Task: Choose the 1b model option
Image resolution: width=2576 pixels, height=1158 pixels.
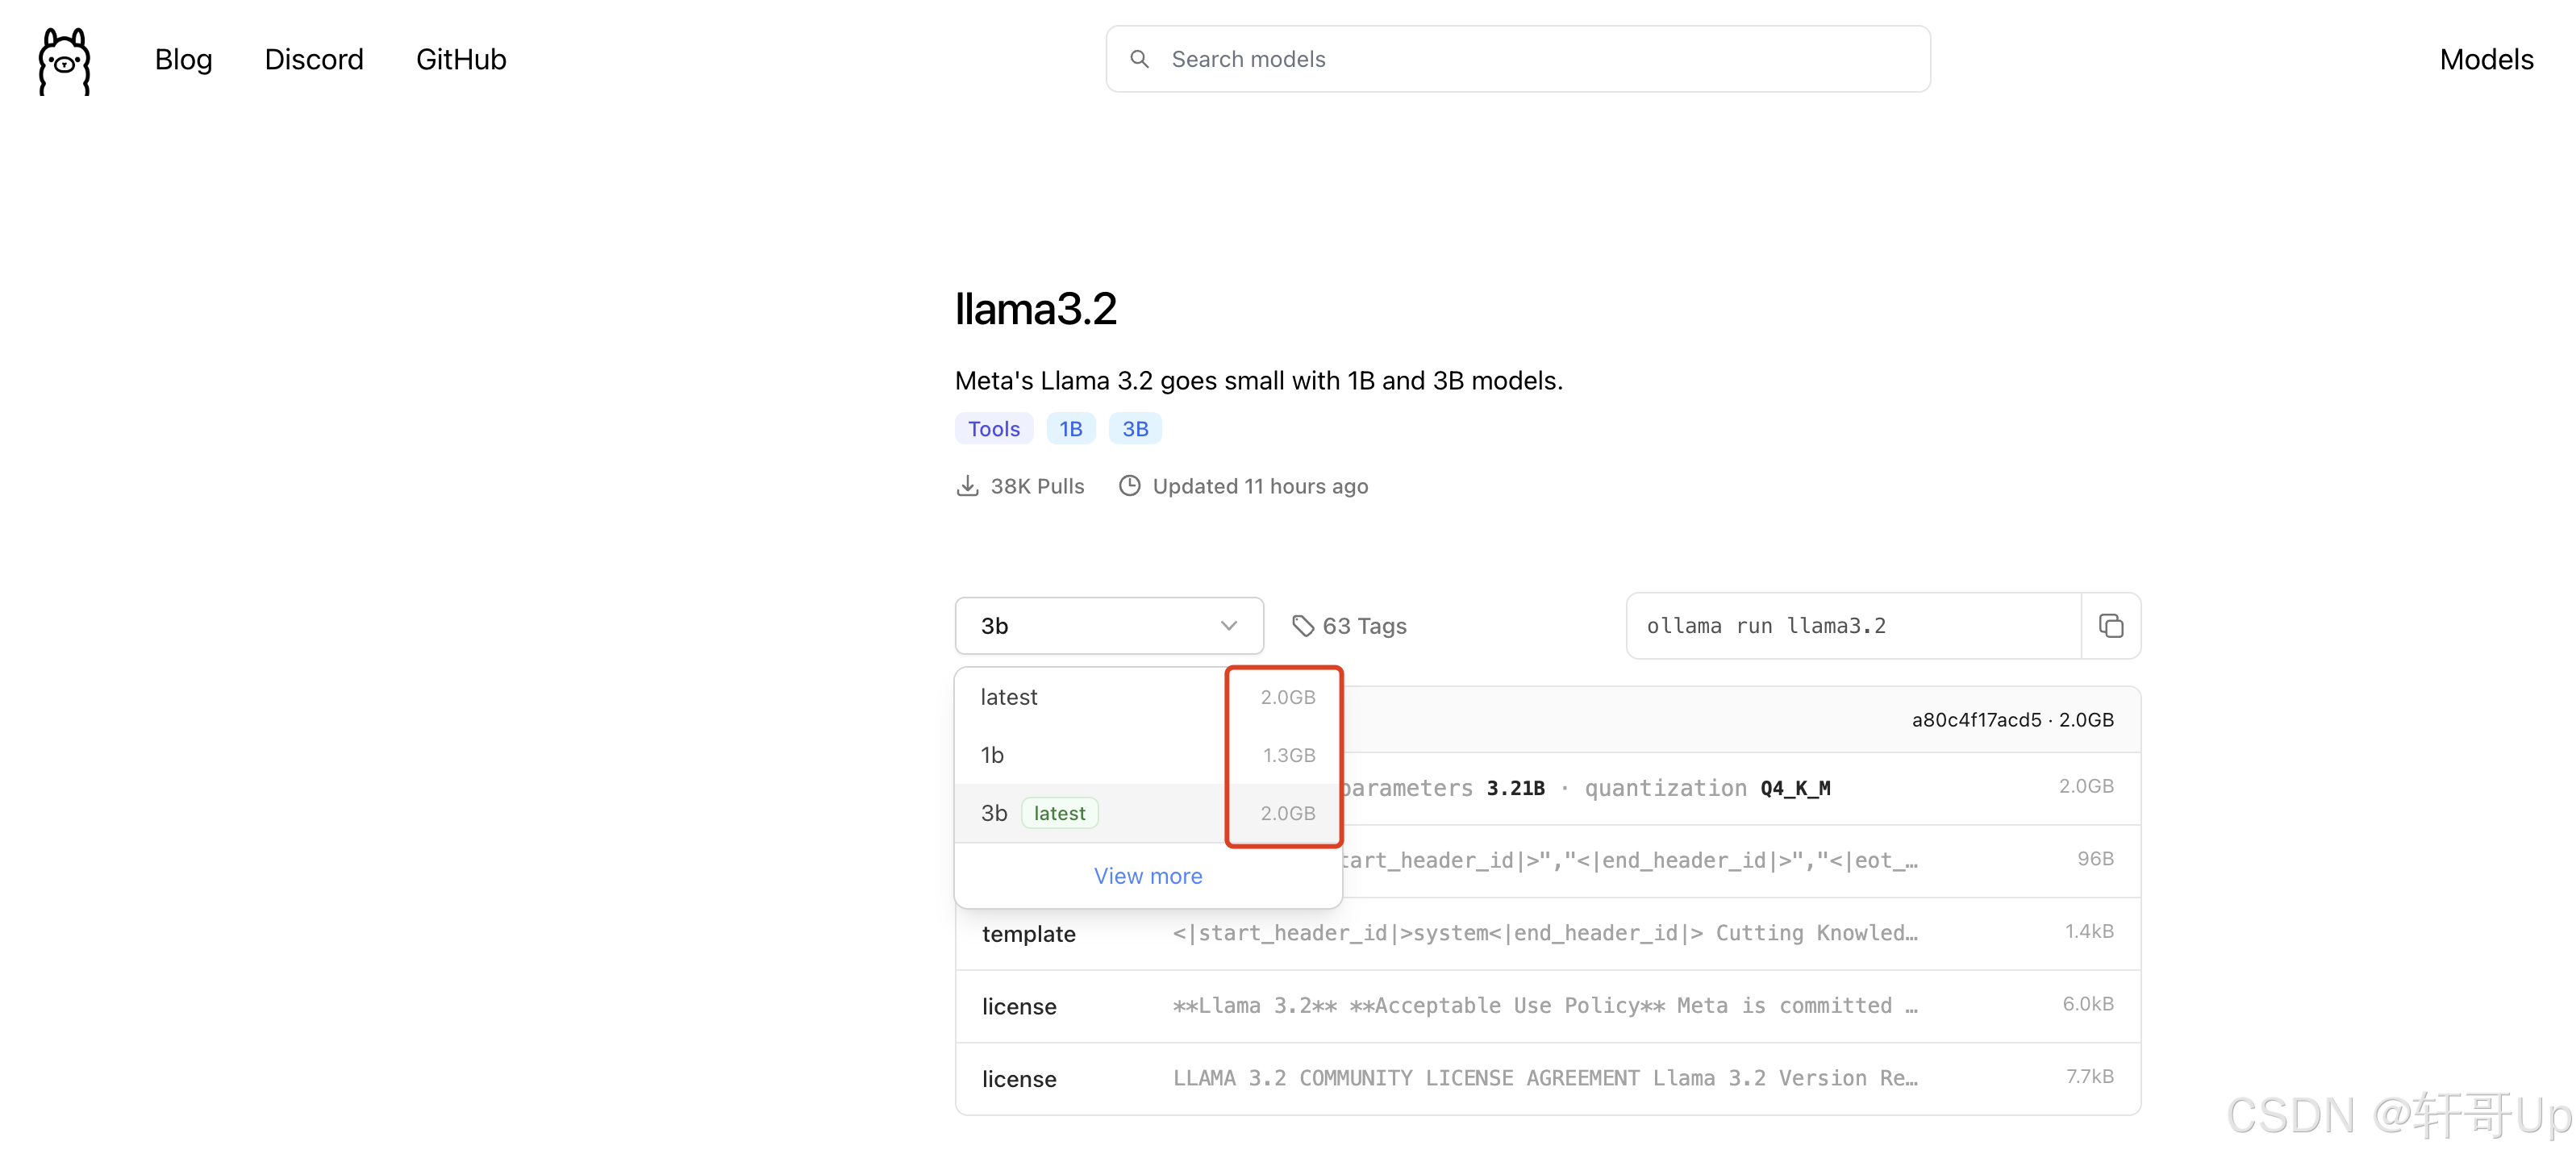Action: [992, 755]
